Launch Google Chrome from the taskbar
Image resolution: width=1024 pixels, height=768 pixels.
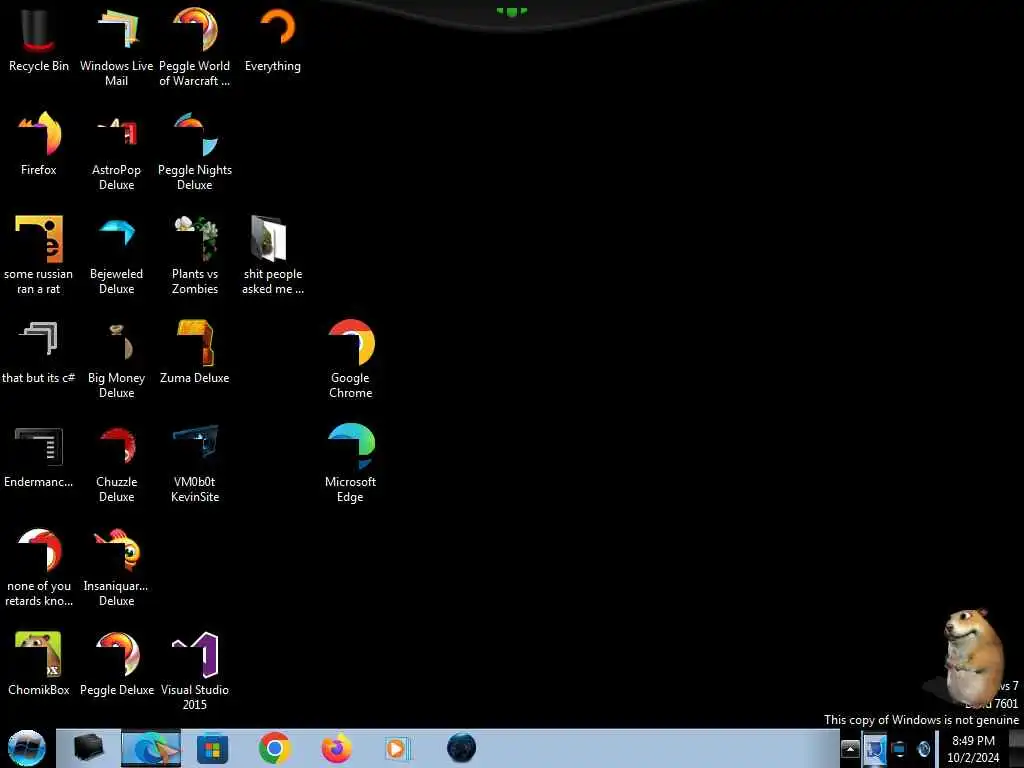tap(274, 748)
